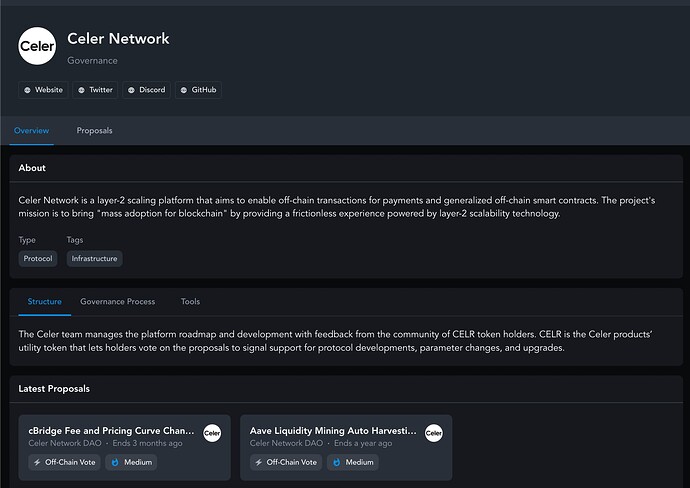
Task: Open the cBridge Fee and Pricing Curve proposal
Action: click(x=125, y=448)
